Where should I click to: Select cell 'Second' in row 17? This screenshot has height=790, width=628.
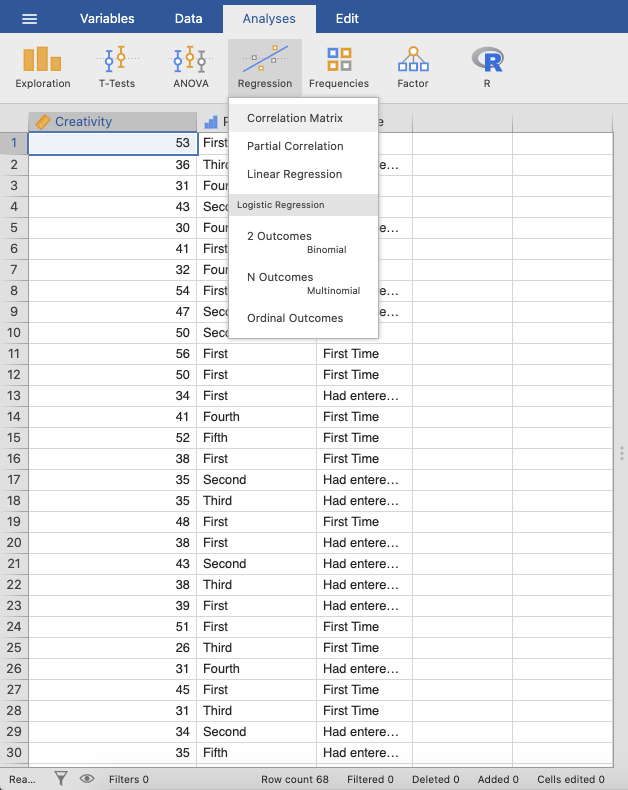coord(257,480)
